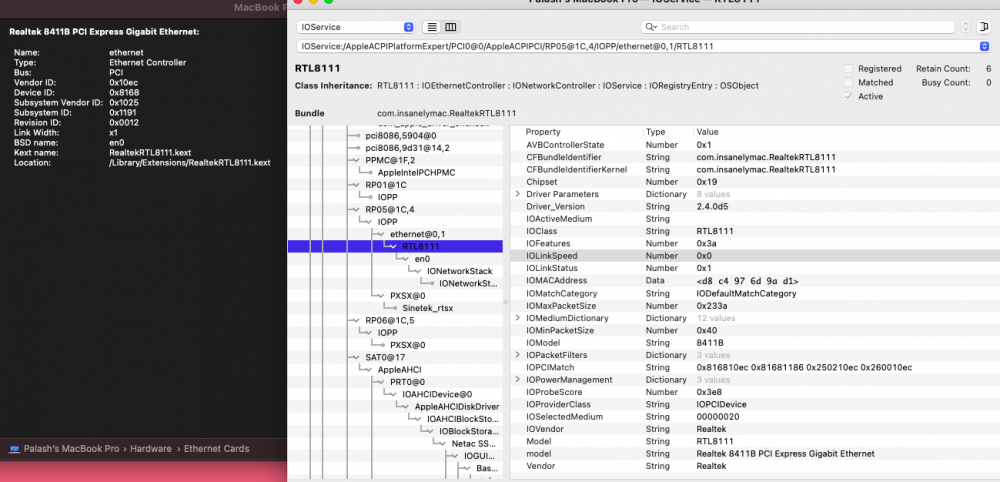Toggle the Matched checkbox
The width and height of the screenshot is (1000, 482).
[x=848, y=83]
